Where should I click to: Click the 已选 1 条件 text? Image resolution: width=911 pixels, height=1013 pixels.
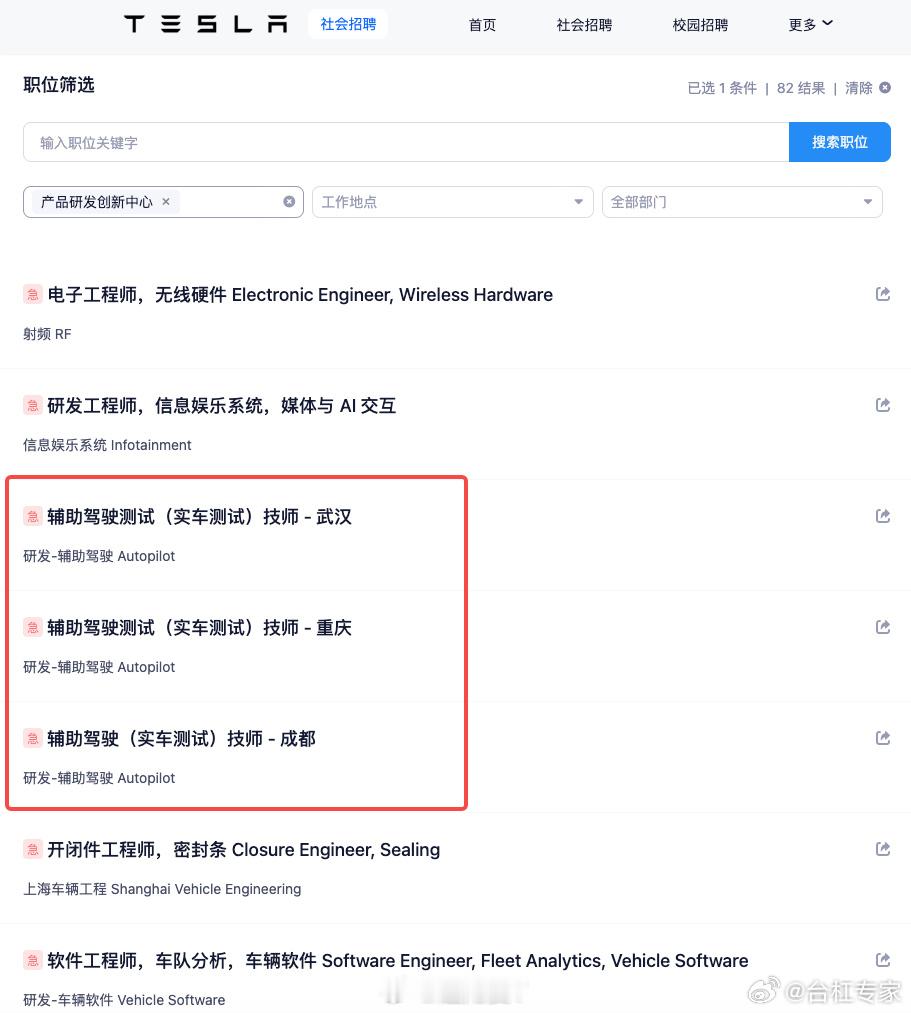[722, 88]
